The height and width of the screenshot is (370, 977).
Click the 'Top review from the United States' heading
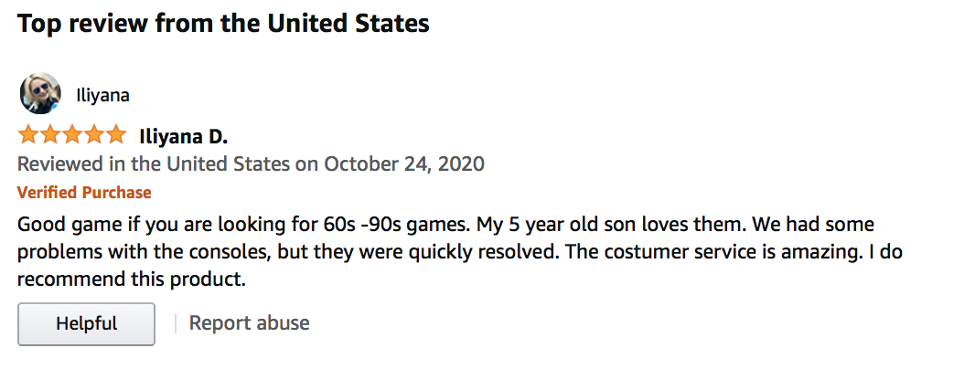[x=223, y=24]
